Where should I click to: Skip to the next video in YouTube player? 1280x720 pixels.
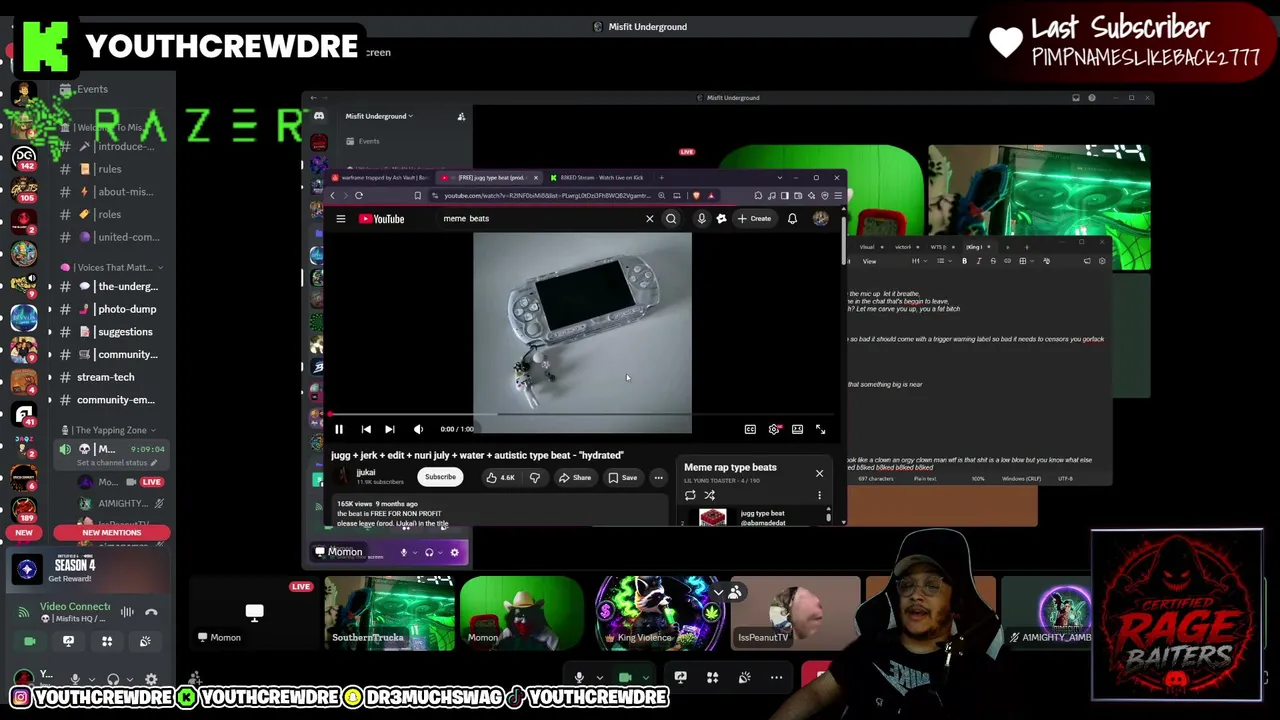(x=390, y=429)
